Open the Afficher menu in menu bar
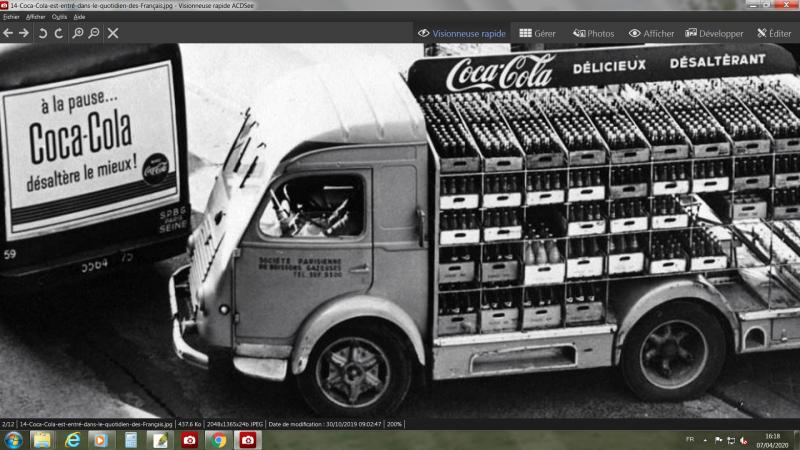This screenshot has height=450, width=800. tap(36, 17)
